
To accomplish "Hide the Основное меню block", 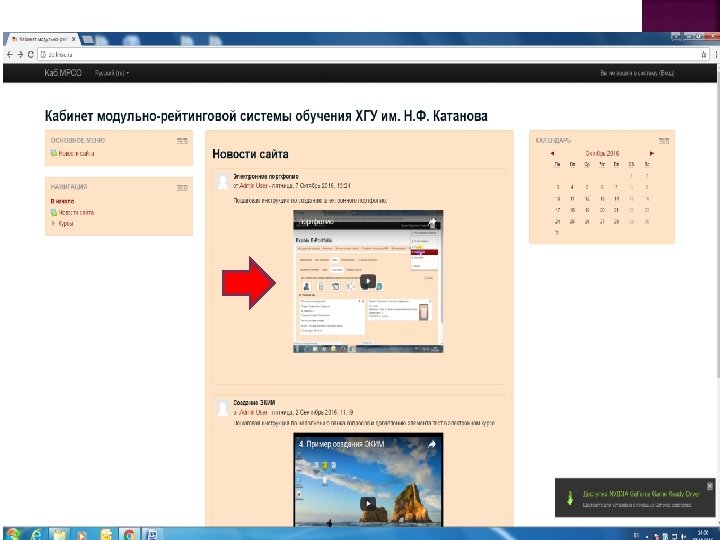I will [179, 141].
